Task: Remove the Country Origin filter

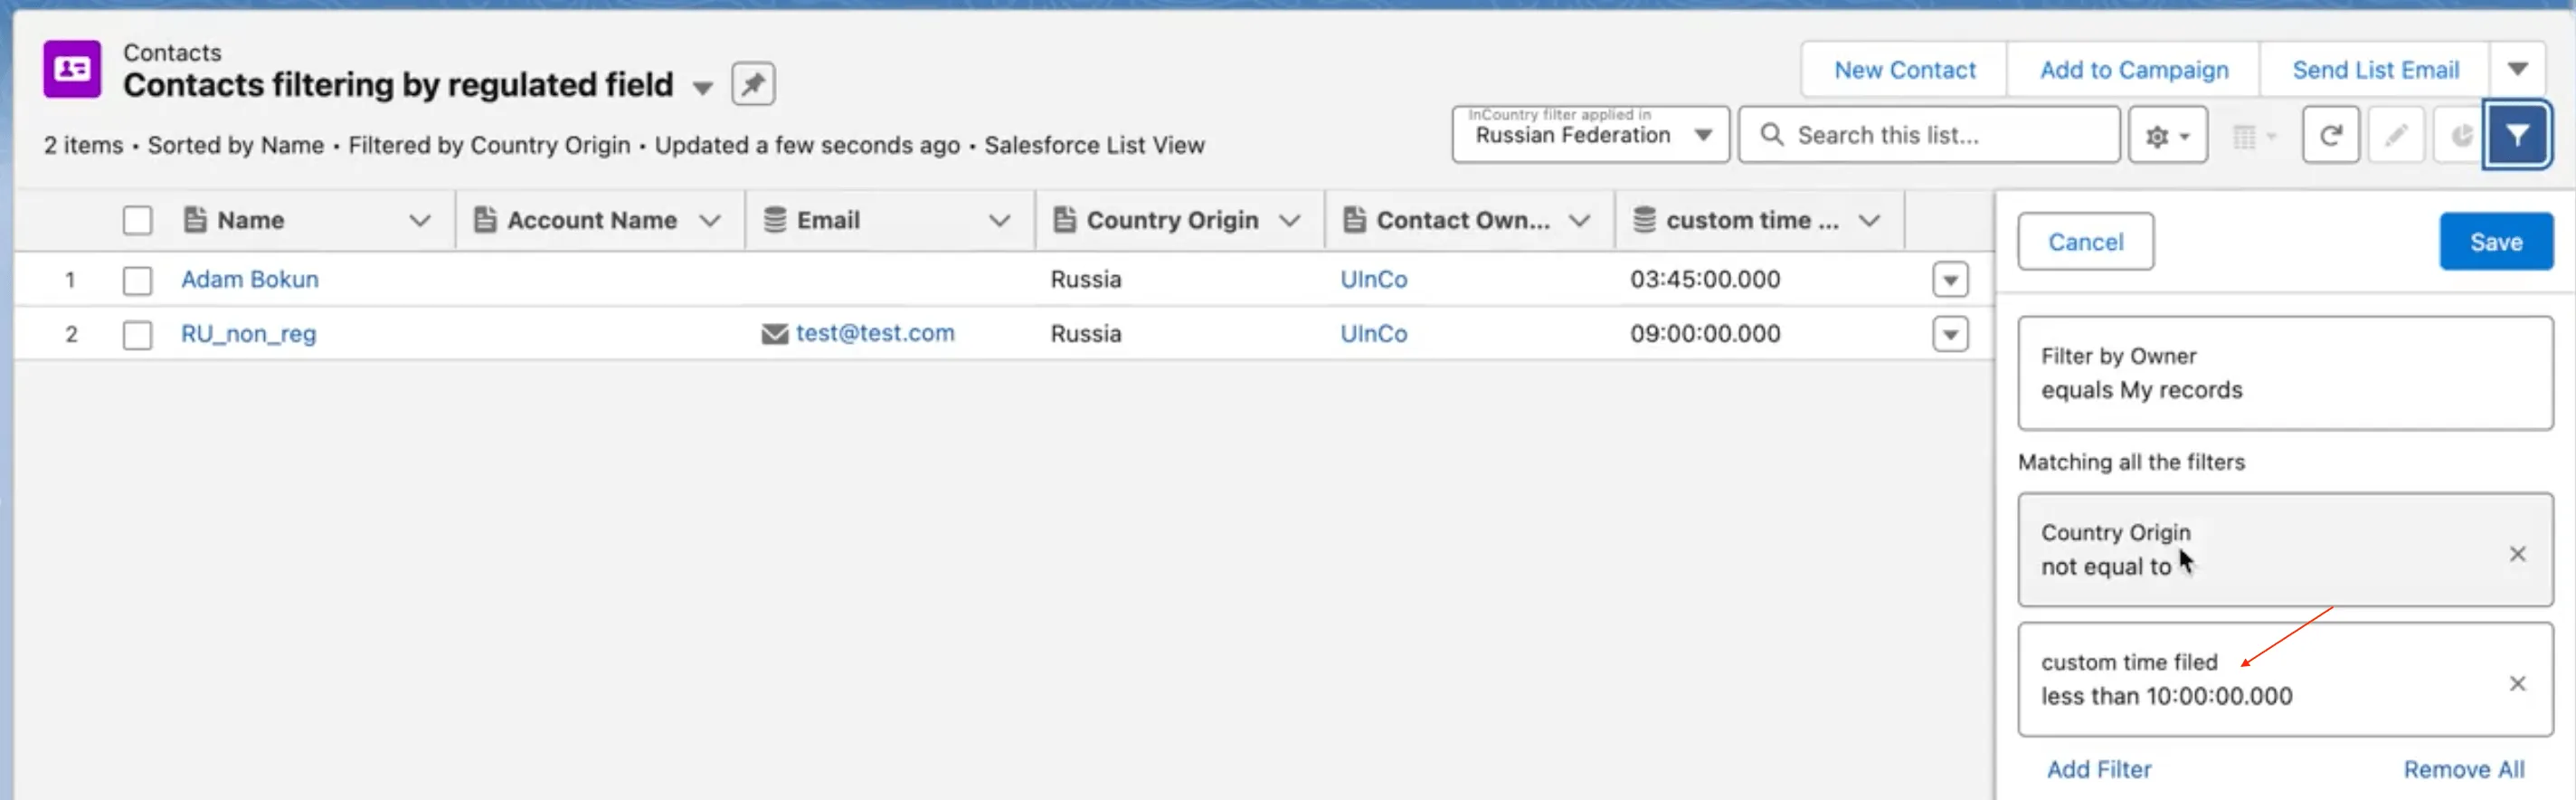Action: pos(2517,554)
